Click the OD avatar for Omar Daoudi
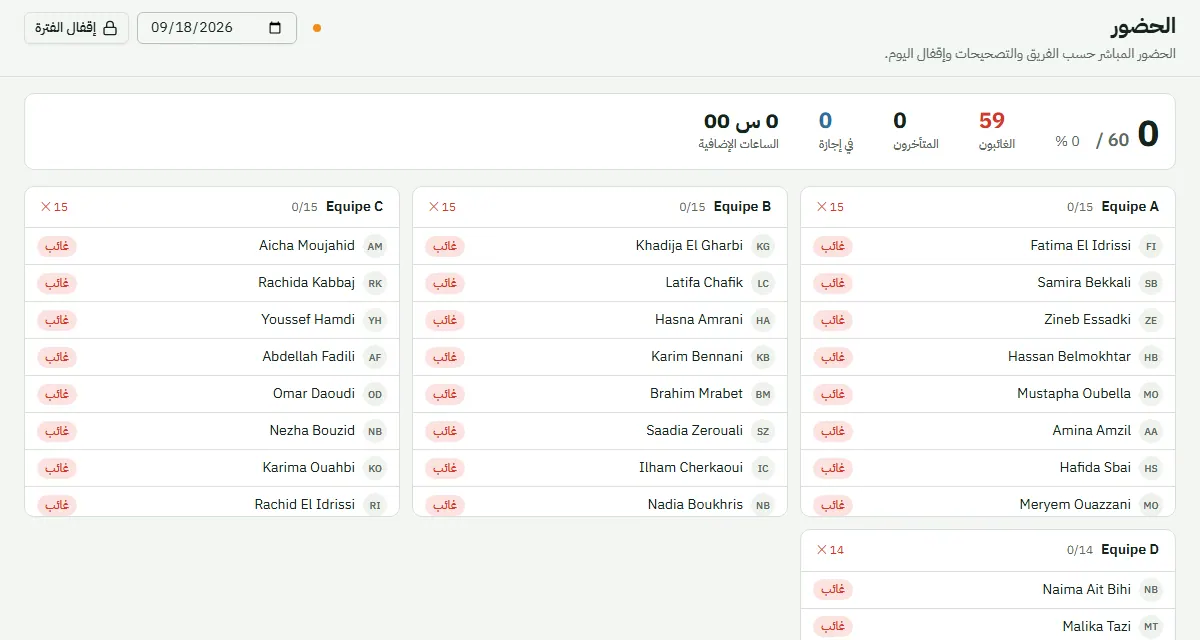Viewport: 1200px width, 640px height. pyautogui.click(x=375, y=394)
